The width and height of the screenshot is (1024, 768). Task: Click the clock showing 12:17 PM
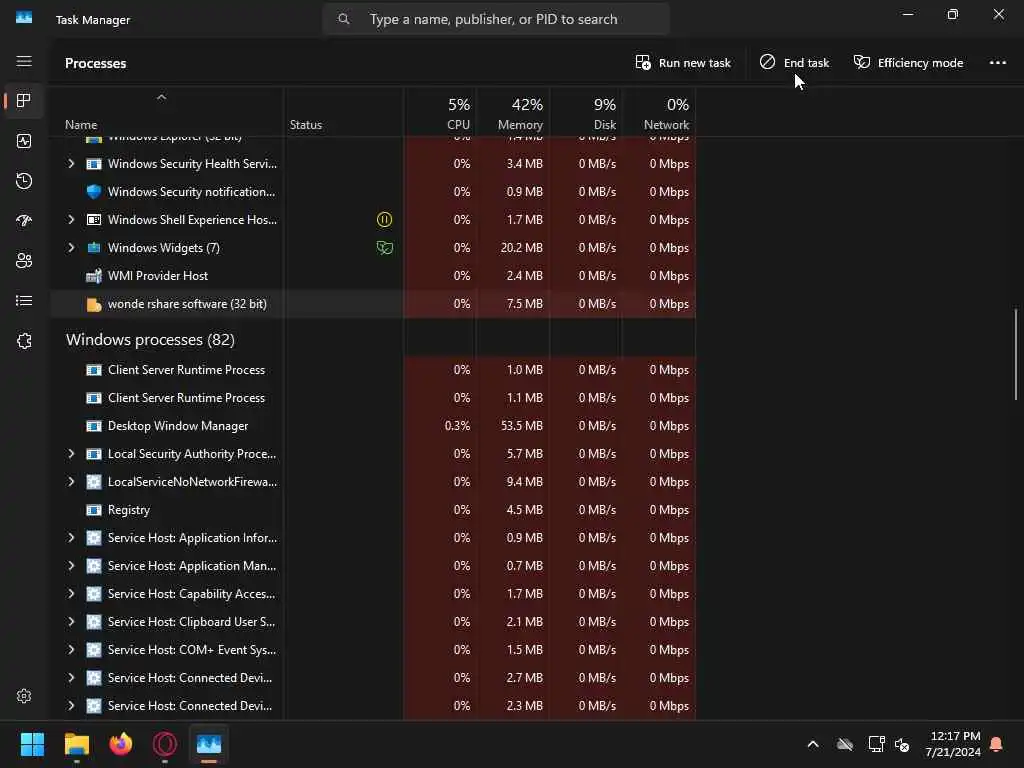tap(955, 736)
